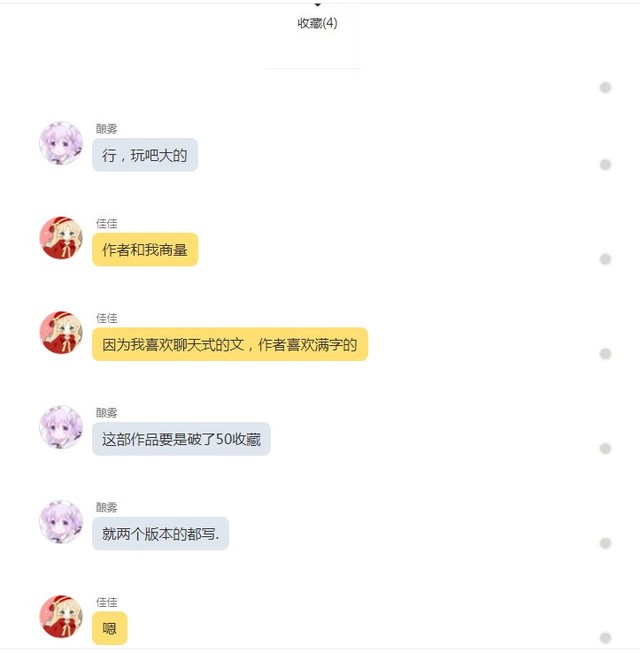640x653 pixels.
Task: Toggle the gray dot next to '作者和我商量'
Action: point(605,259)
